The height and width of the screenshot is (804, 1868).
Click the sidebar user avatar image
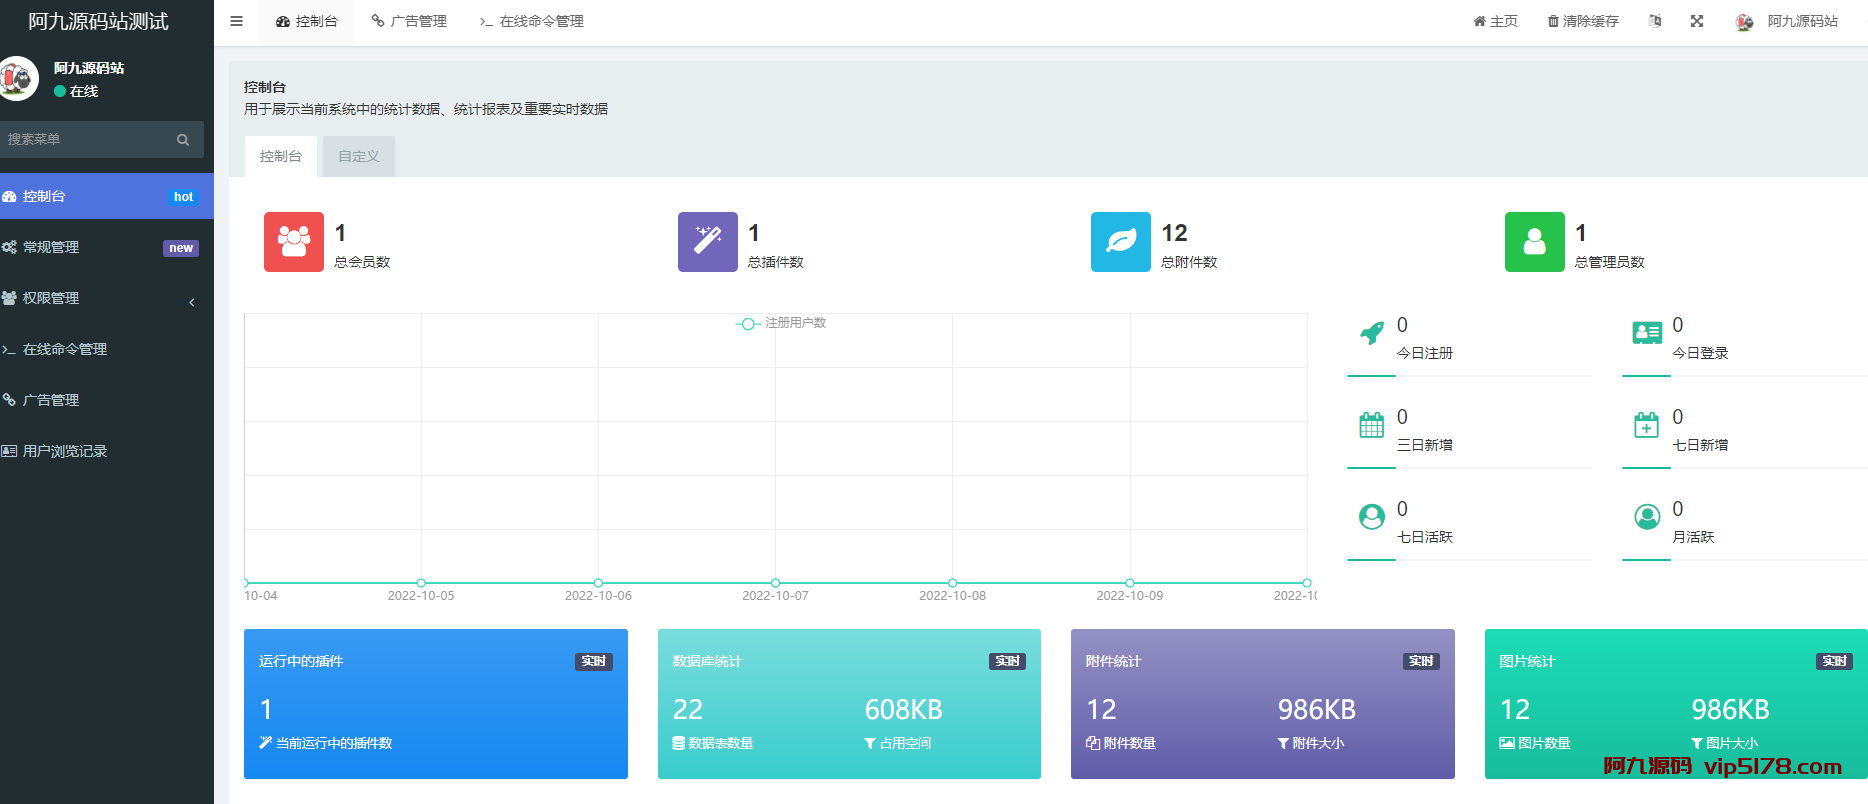coord(17,78)
